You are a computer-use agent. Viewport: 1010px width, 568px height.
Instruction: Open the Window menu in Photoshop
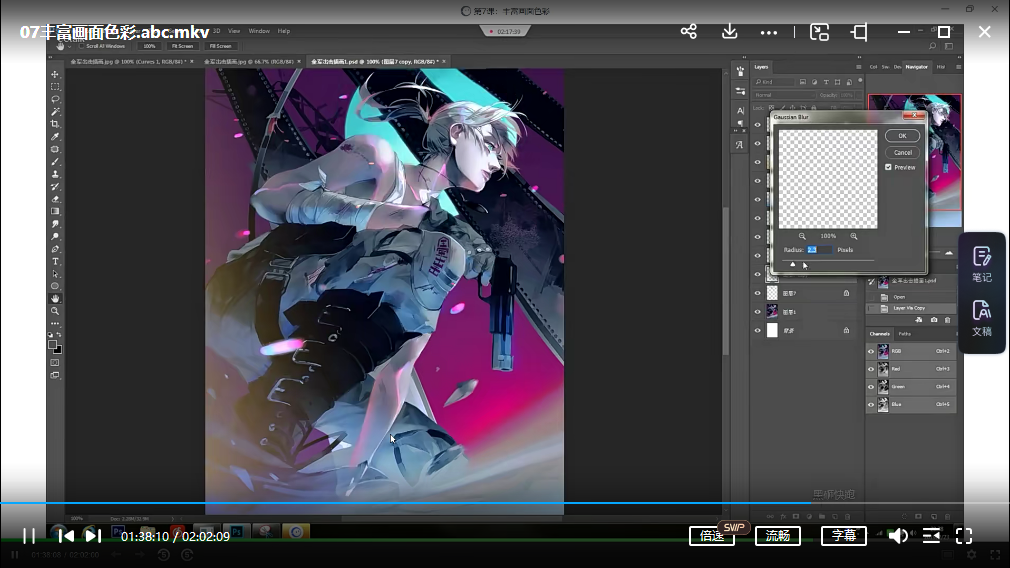[x=259, y=31]
